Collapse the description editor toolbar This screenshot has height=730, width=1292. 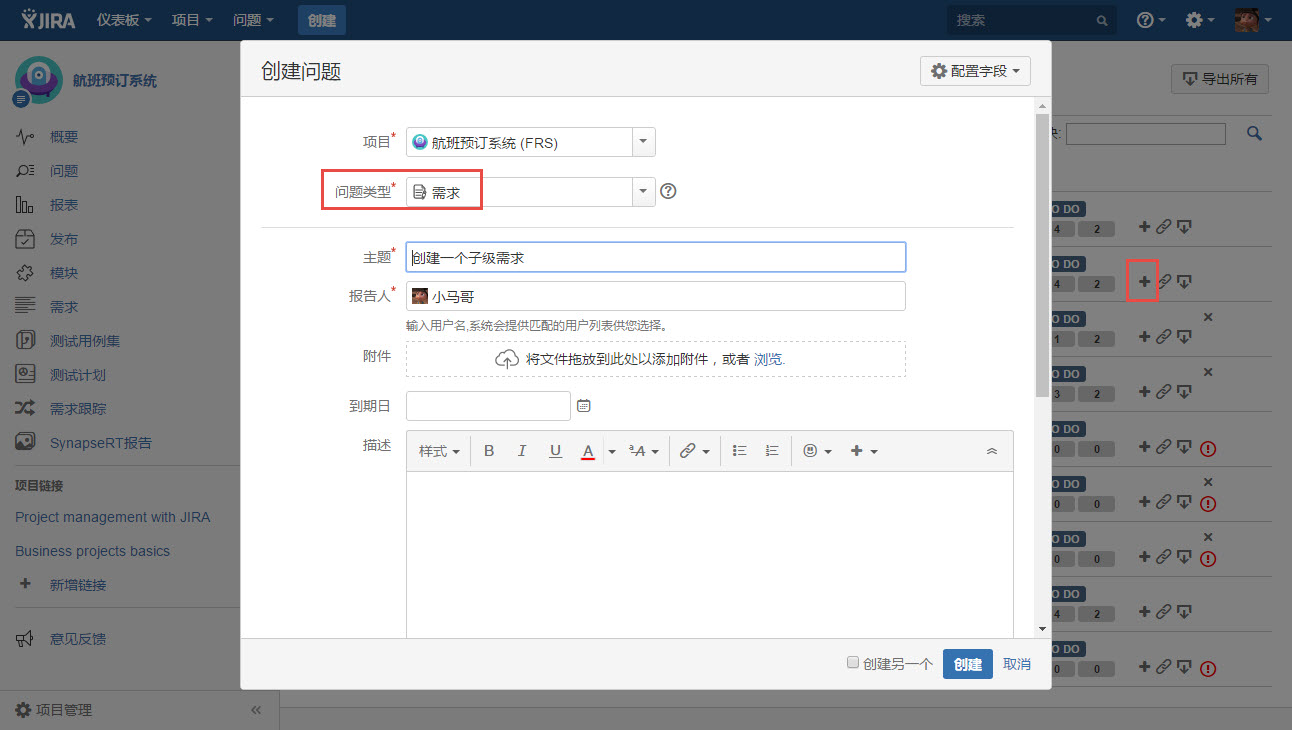click(x=992, y=451)
